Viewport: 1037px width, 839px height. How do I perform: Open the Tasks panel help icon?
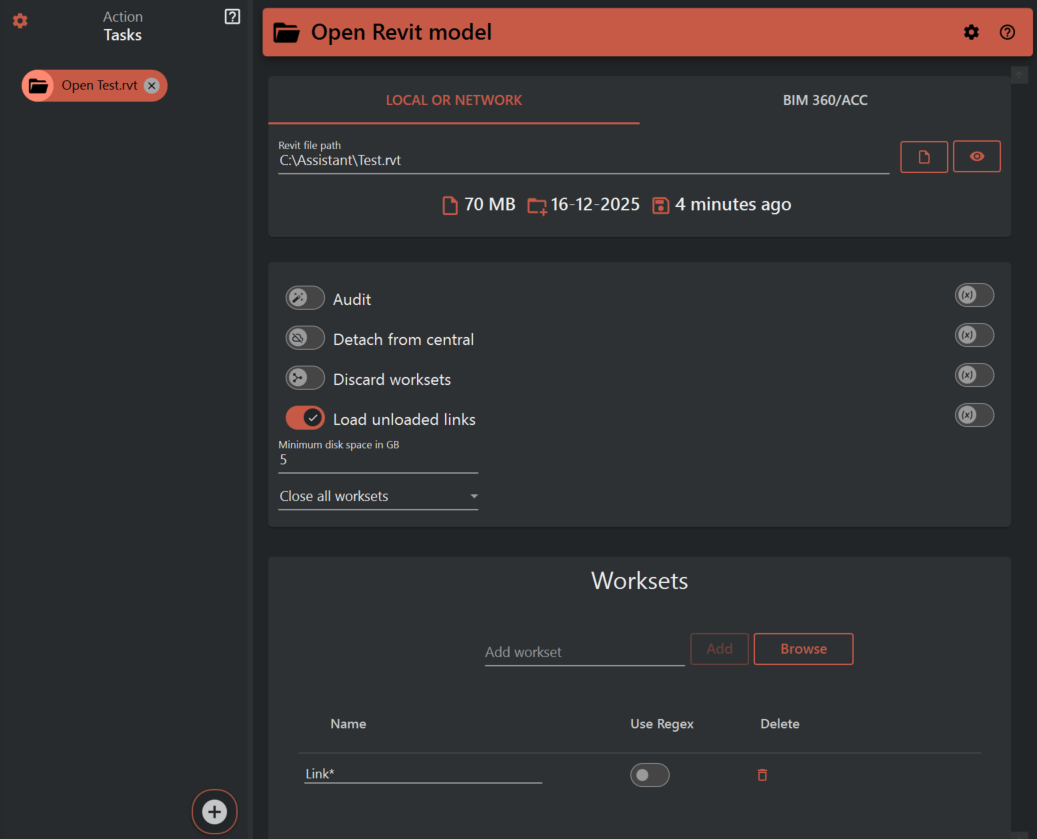click(232, 16)
